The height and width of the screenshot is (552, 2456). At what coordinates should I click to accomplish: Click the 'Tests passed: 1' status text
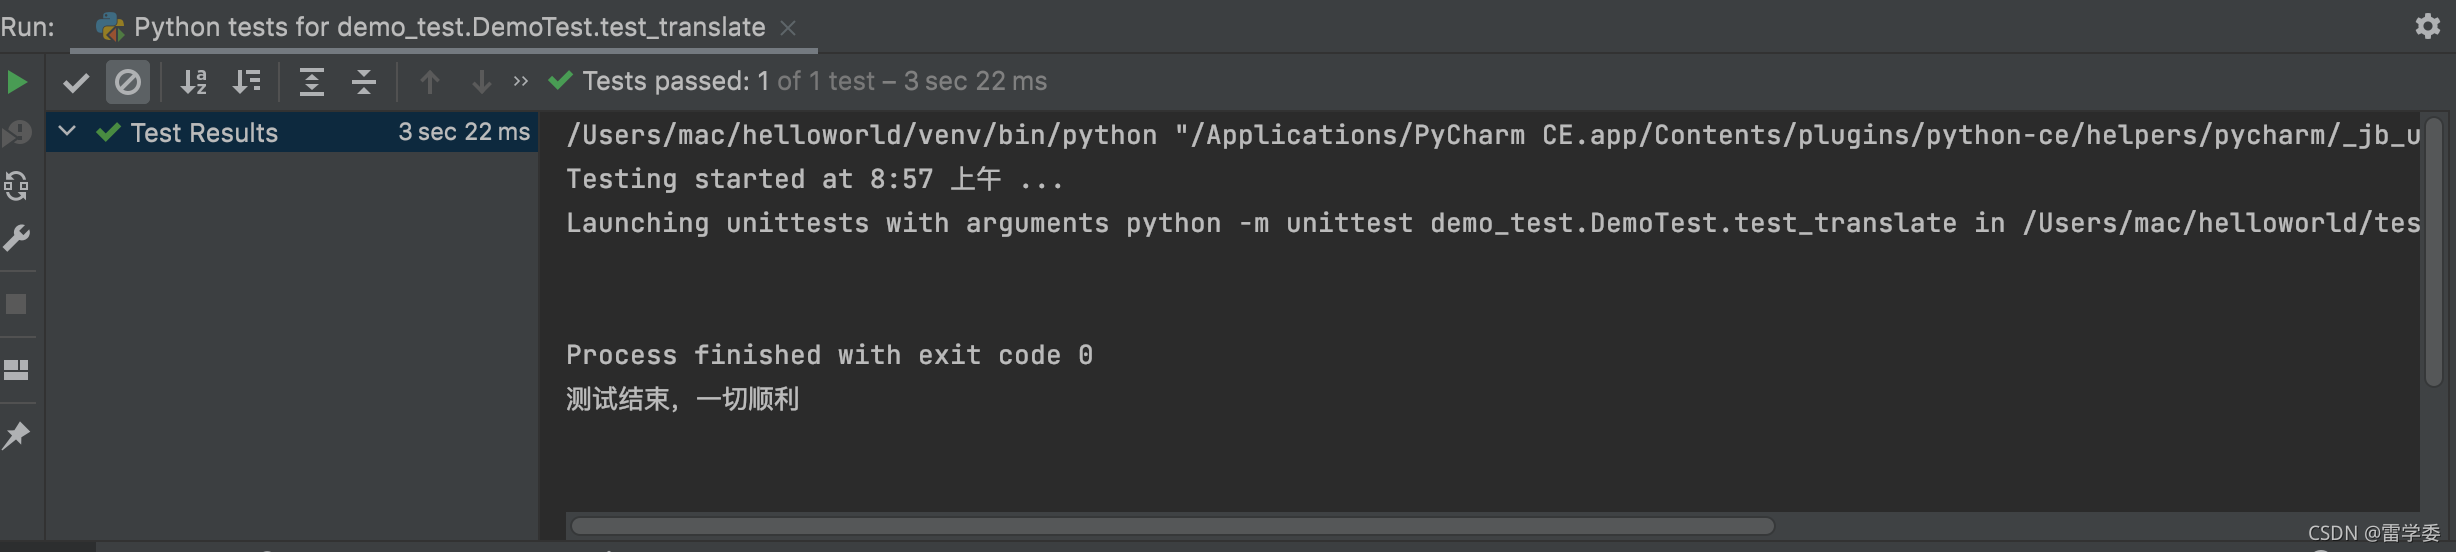point(676,81)
